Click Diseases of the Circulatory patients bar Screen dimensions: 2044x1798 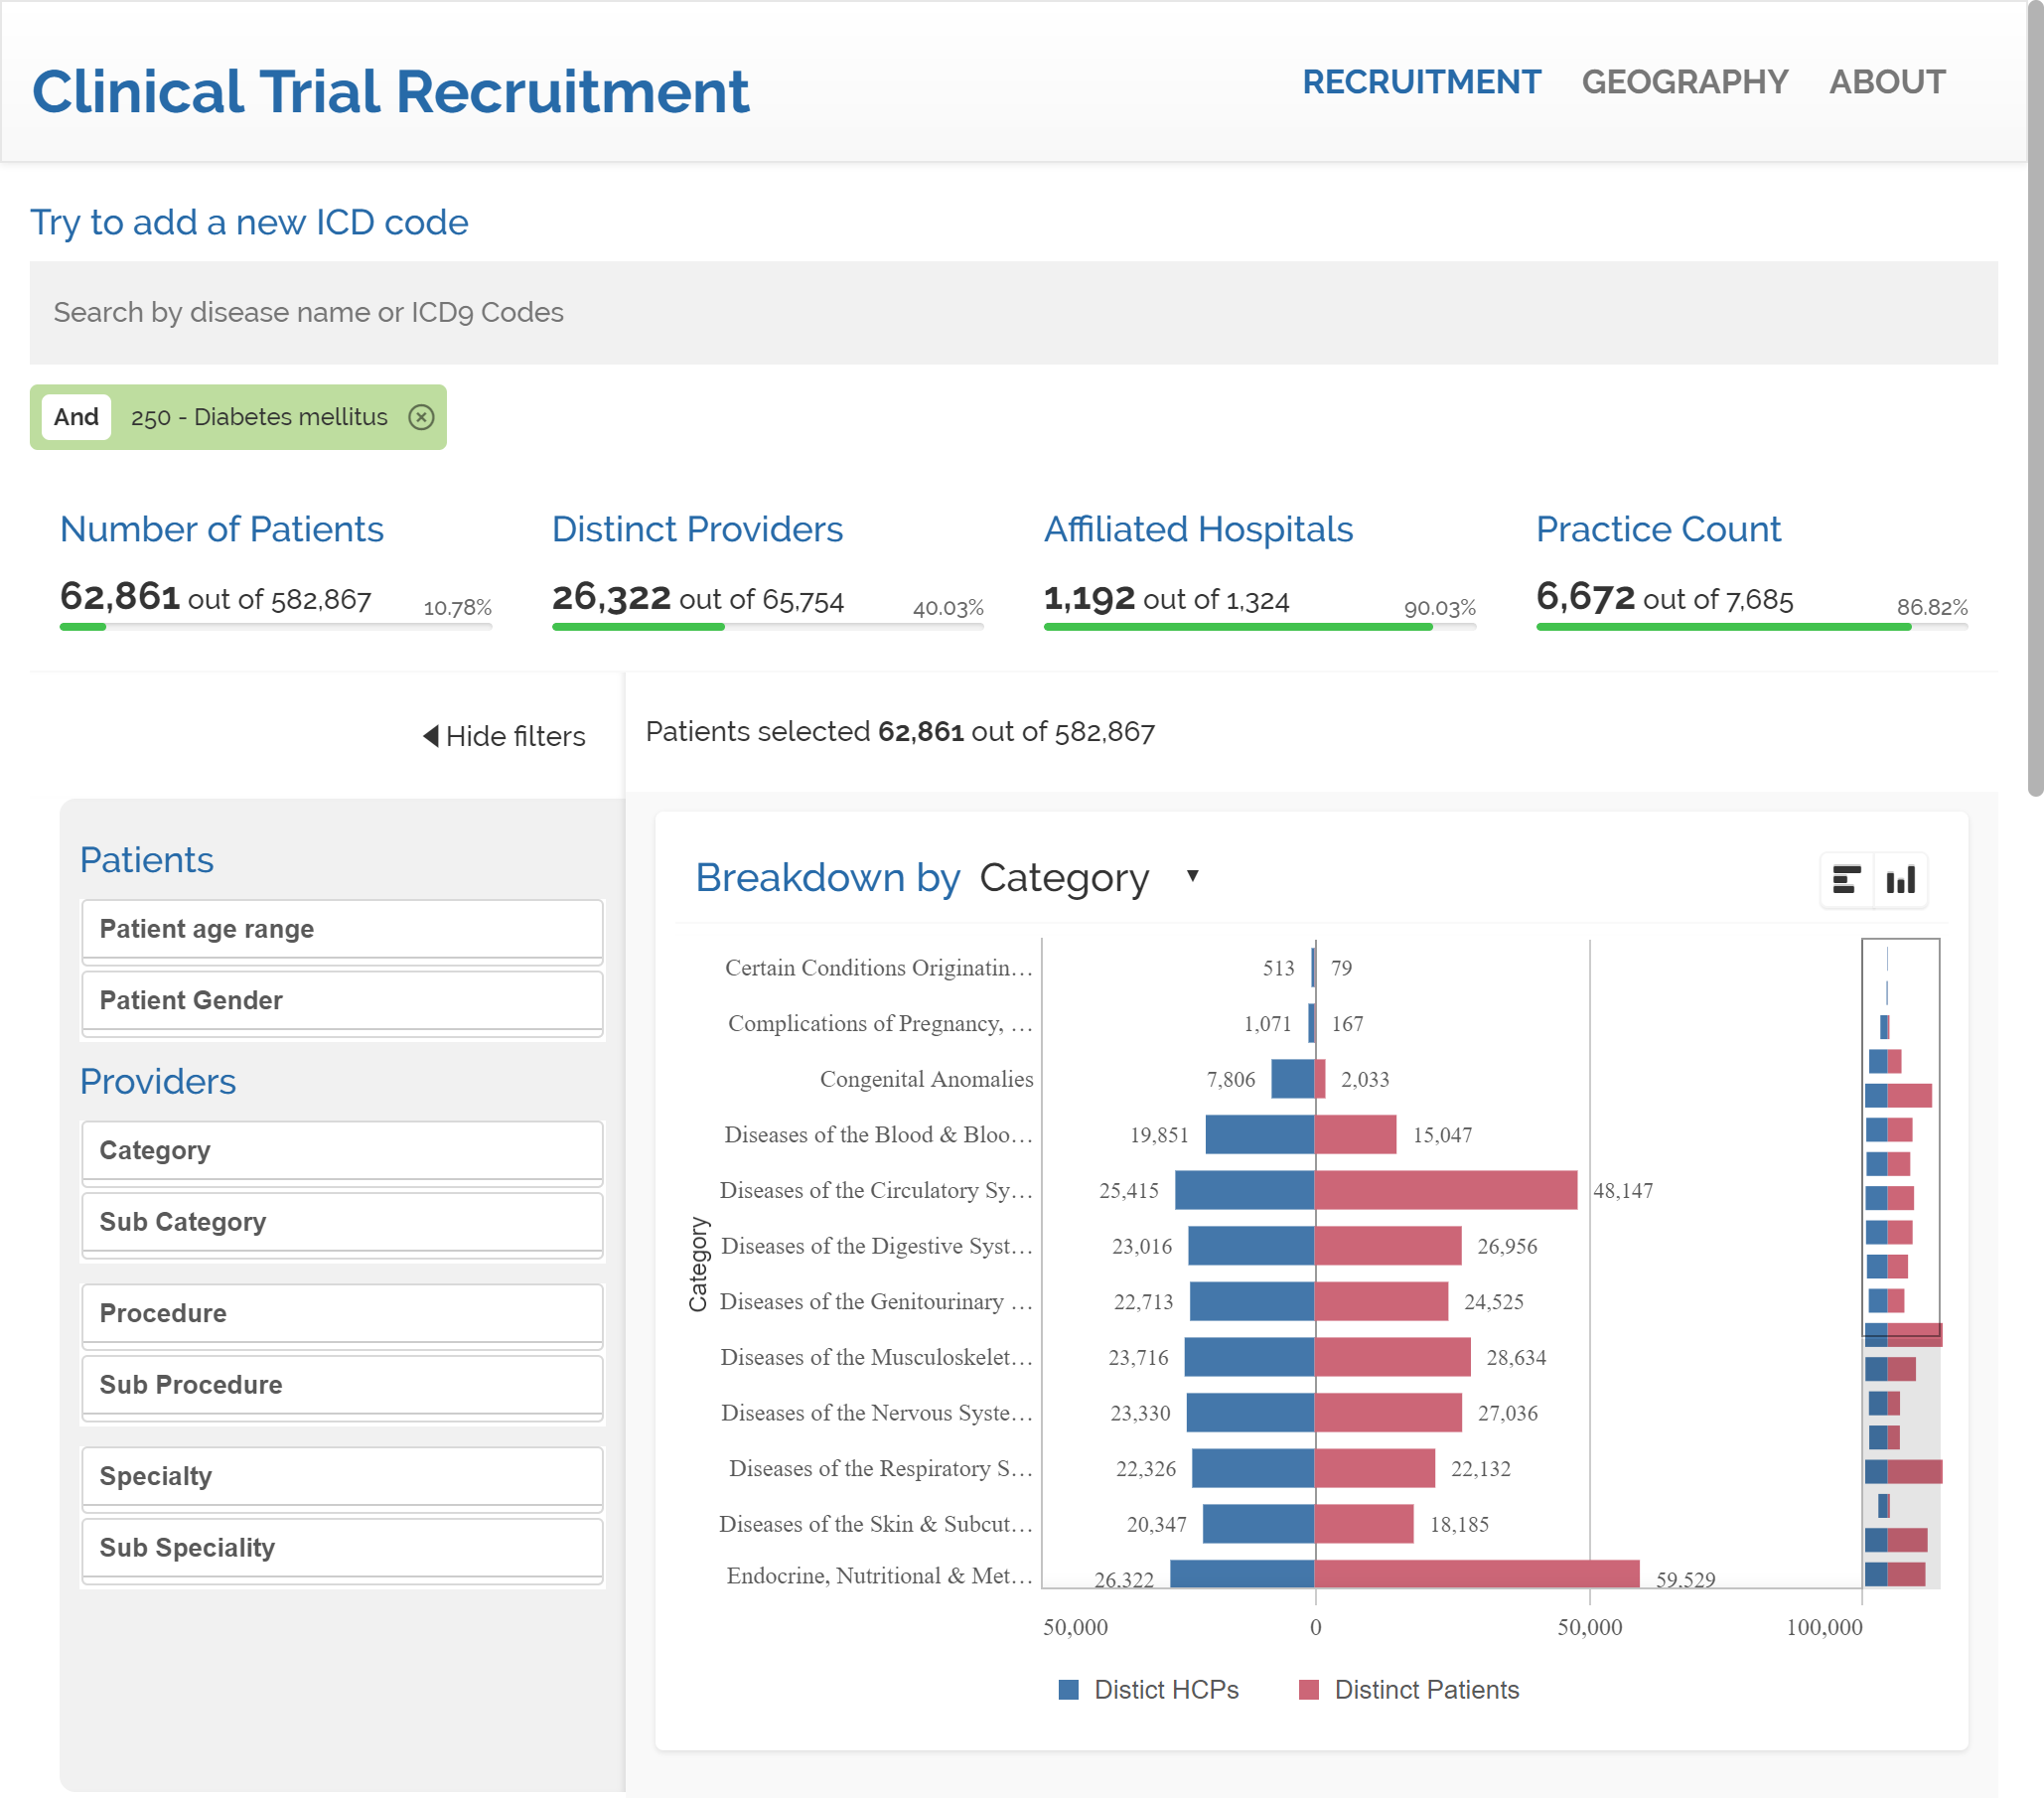click(1446, 1190)
